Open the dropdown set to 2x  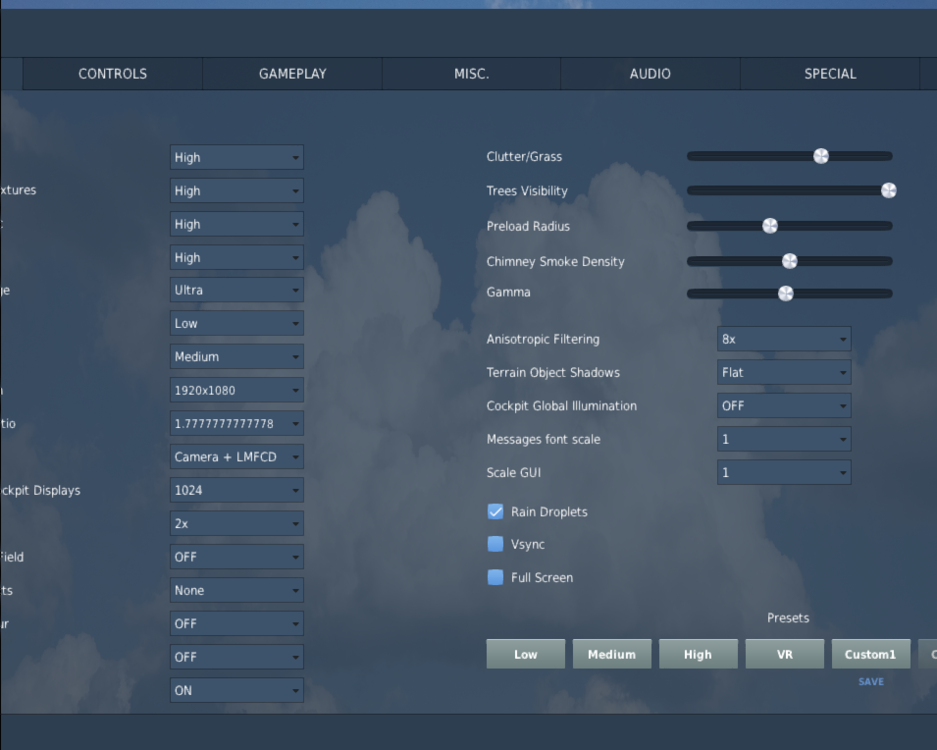click(237, 524)
